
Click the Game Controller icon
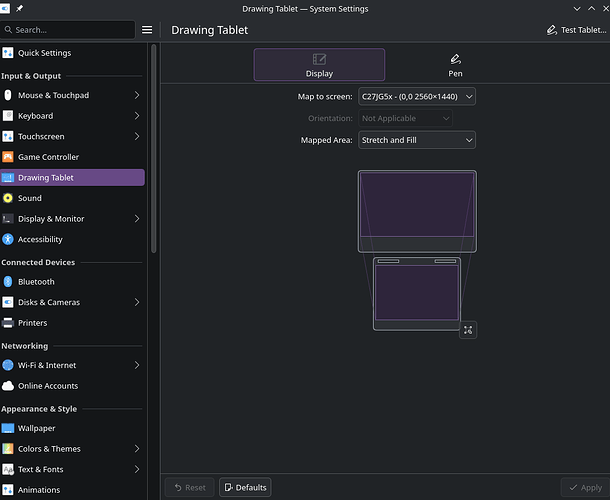(8, 157)
